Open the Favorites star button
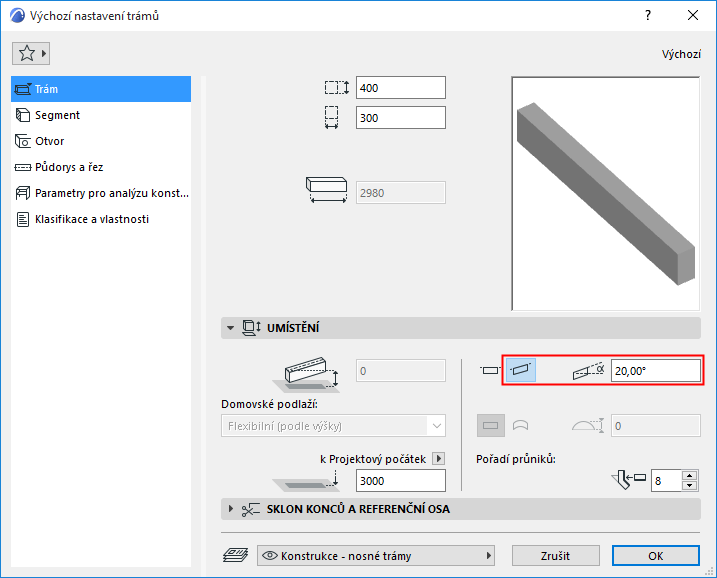This screenshot has width=717, height=578. click(x=31, y=54)
